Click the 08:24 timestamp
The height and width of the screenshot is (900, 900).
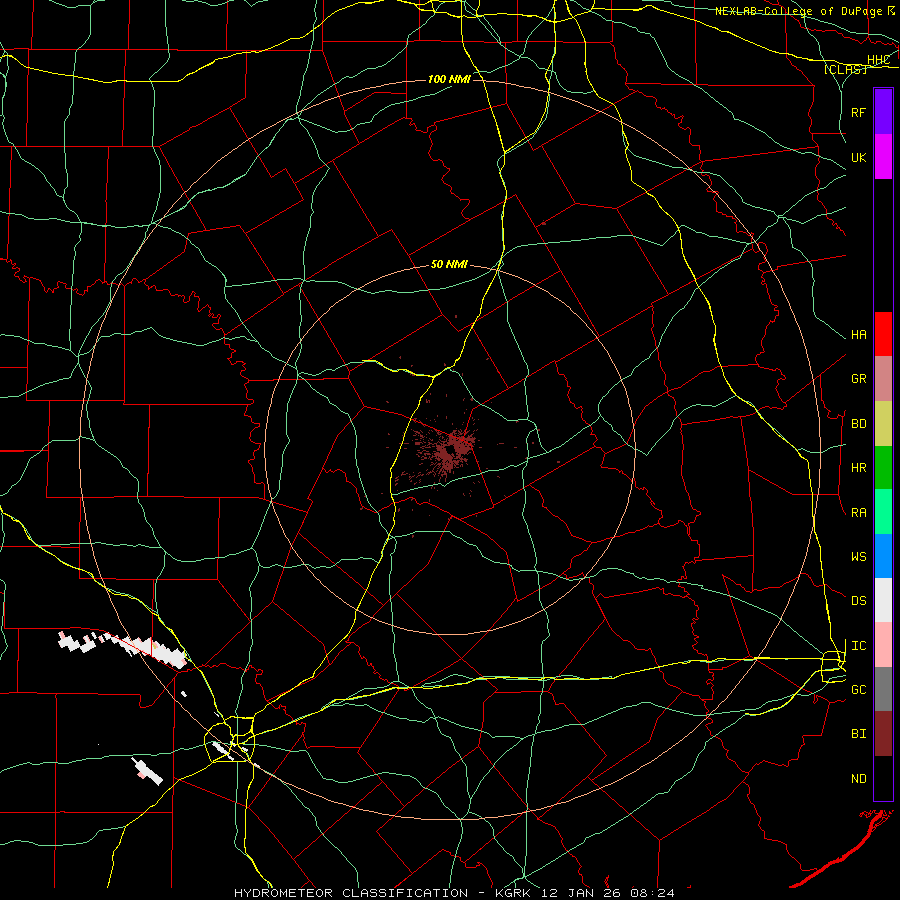651,893
